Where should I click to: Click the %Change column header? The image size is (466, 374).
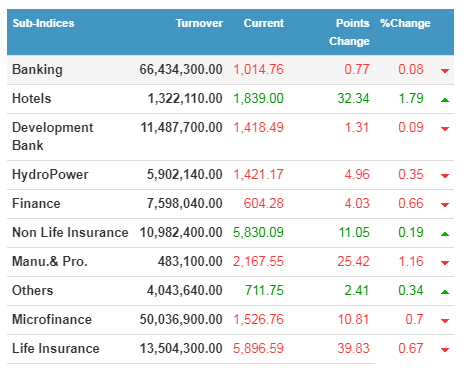[405, 23]
